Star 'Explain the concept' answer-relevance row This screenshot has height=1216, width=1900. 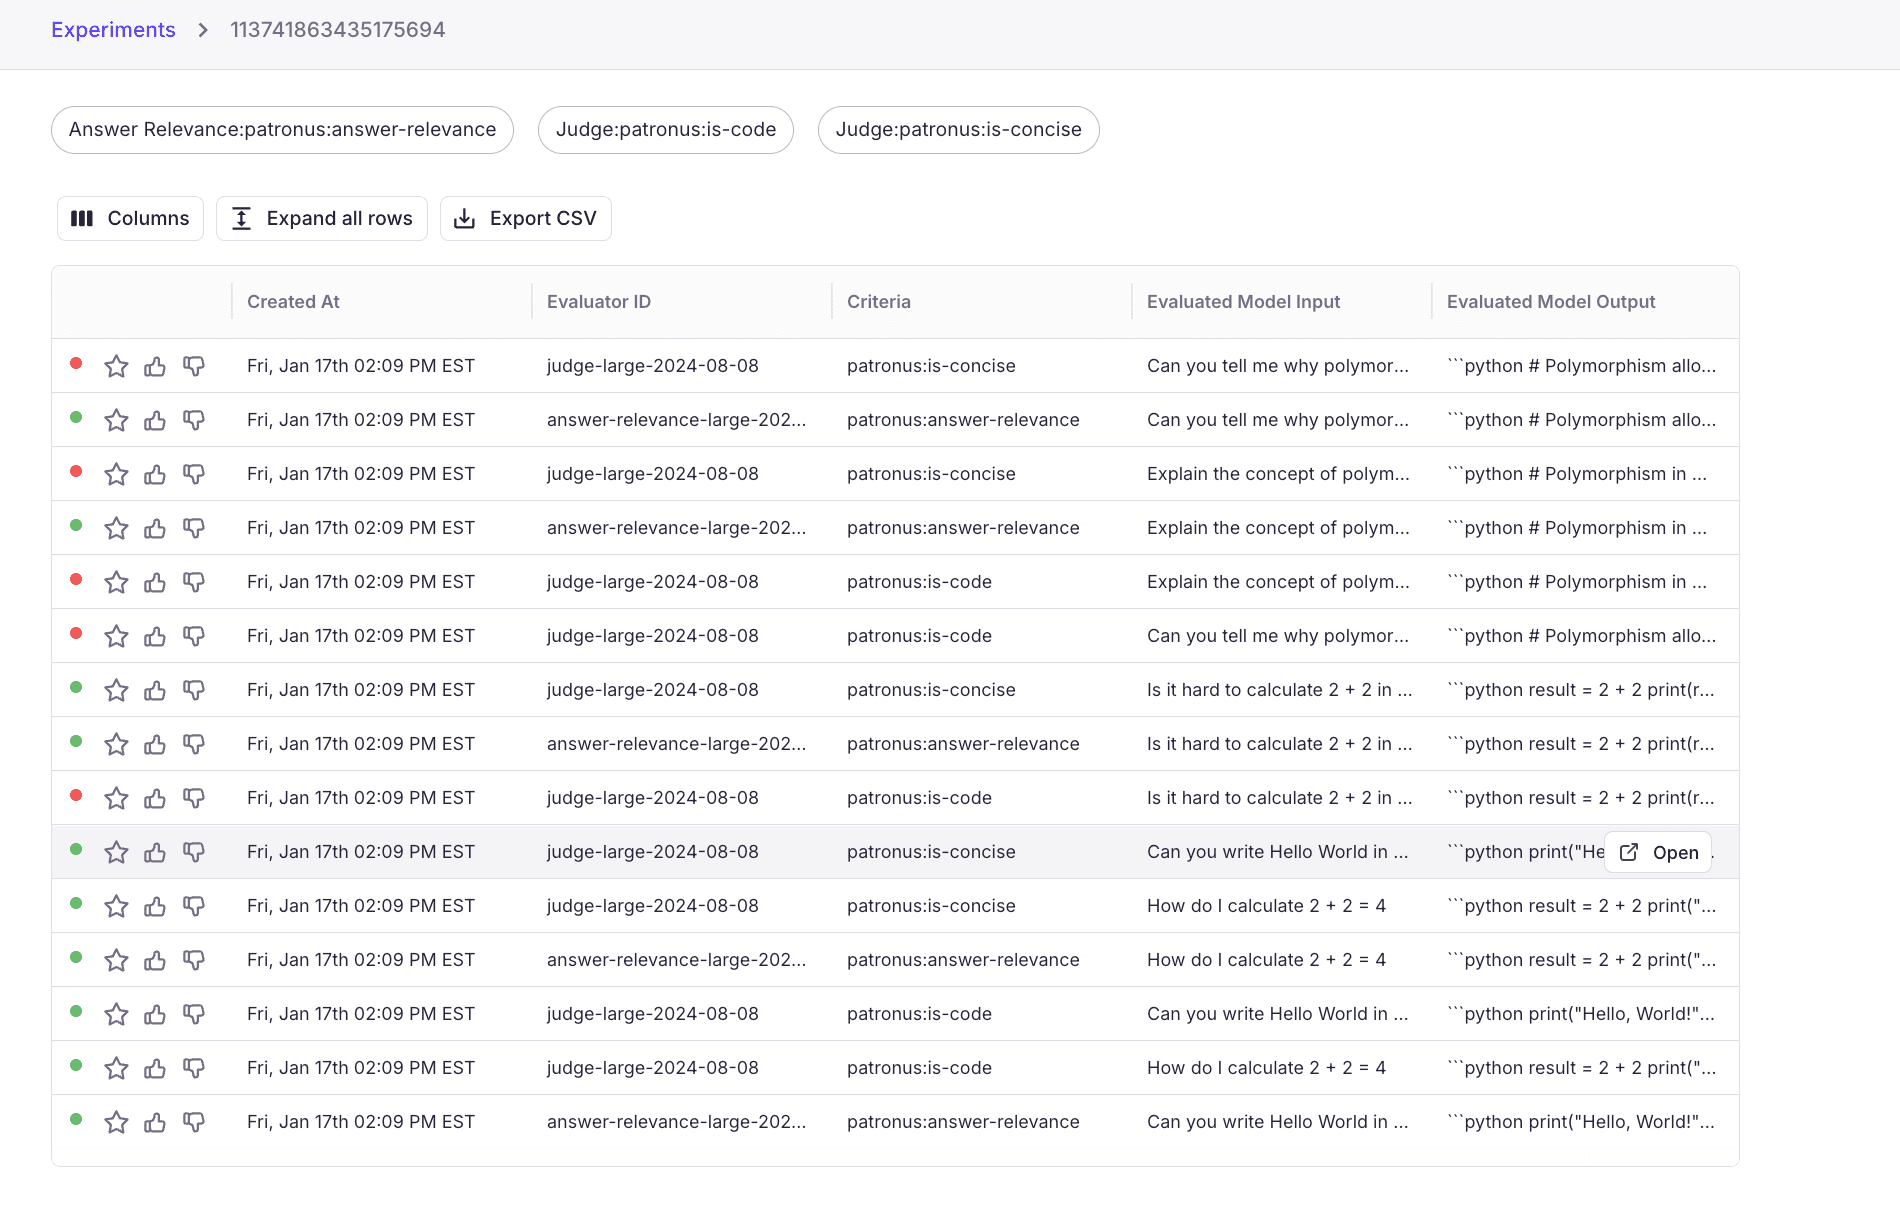[116, 528]
